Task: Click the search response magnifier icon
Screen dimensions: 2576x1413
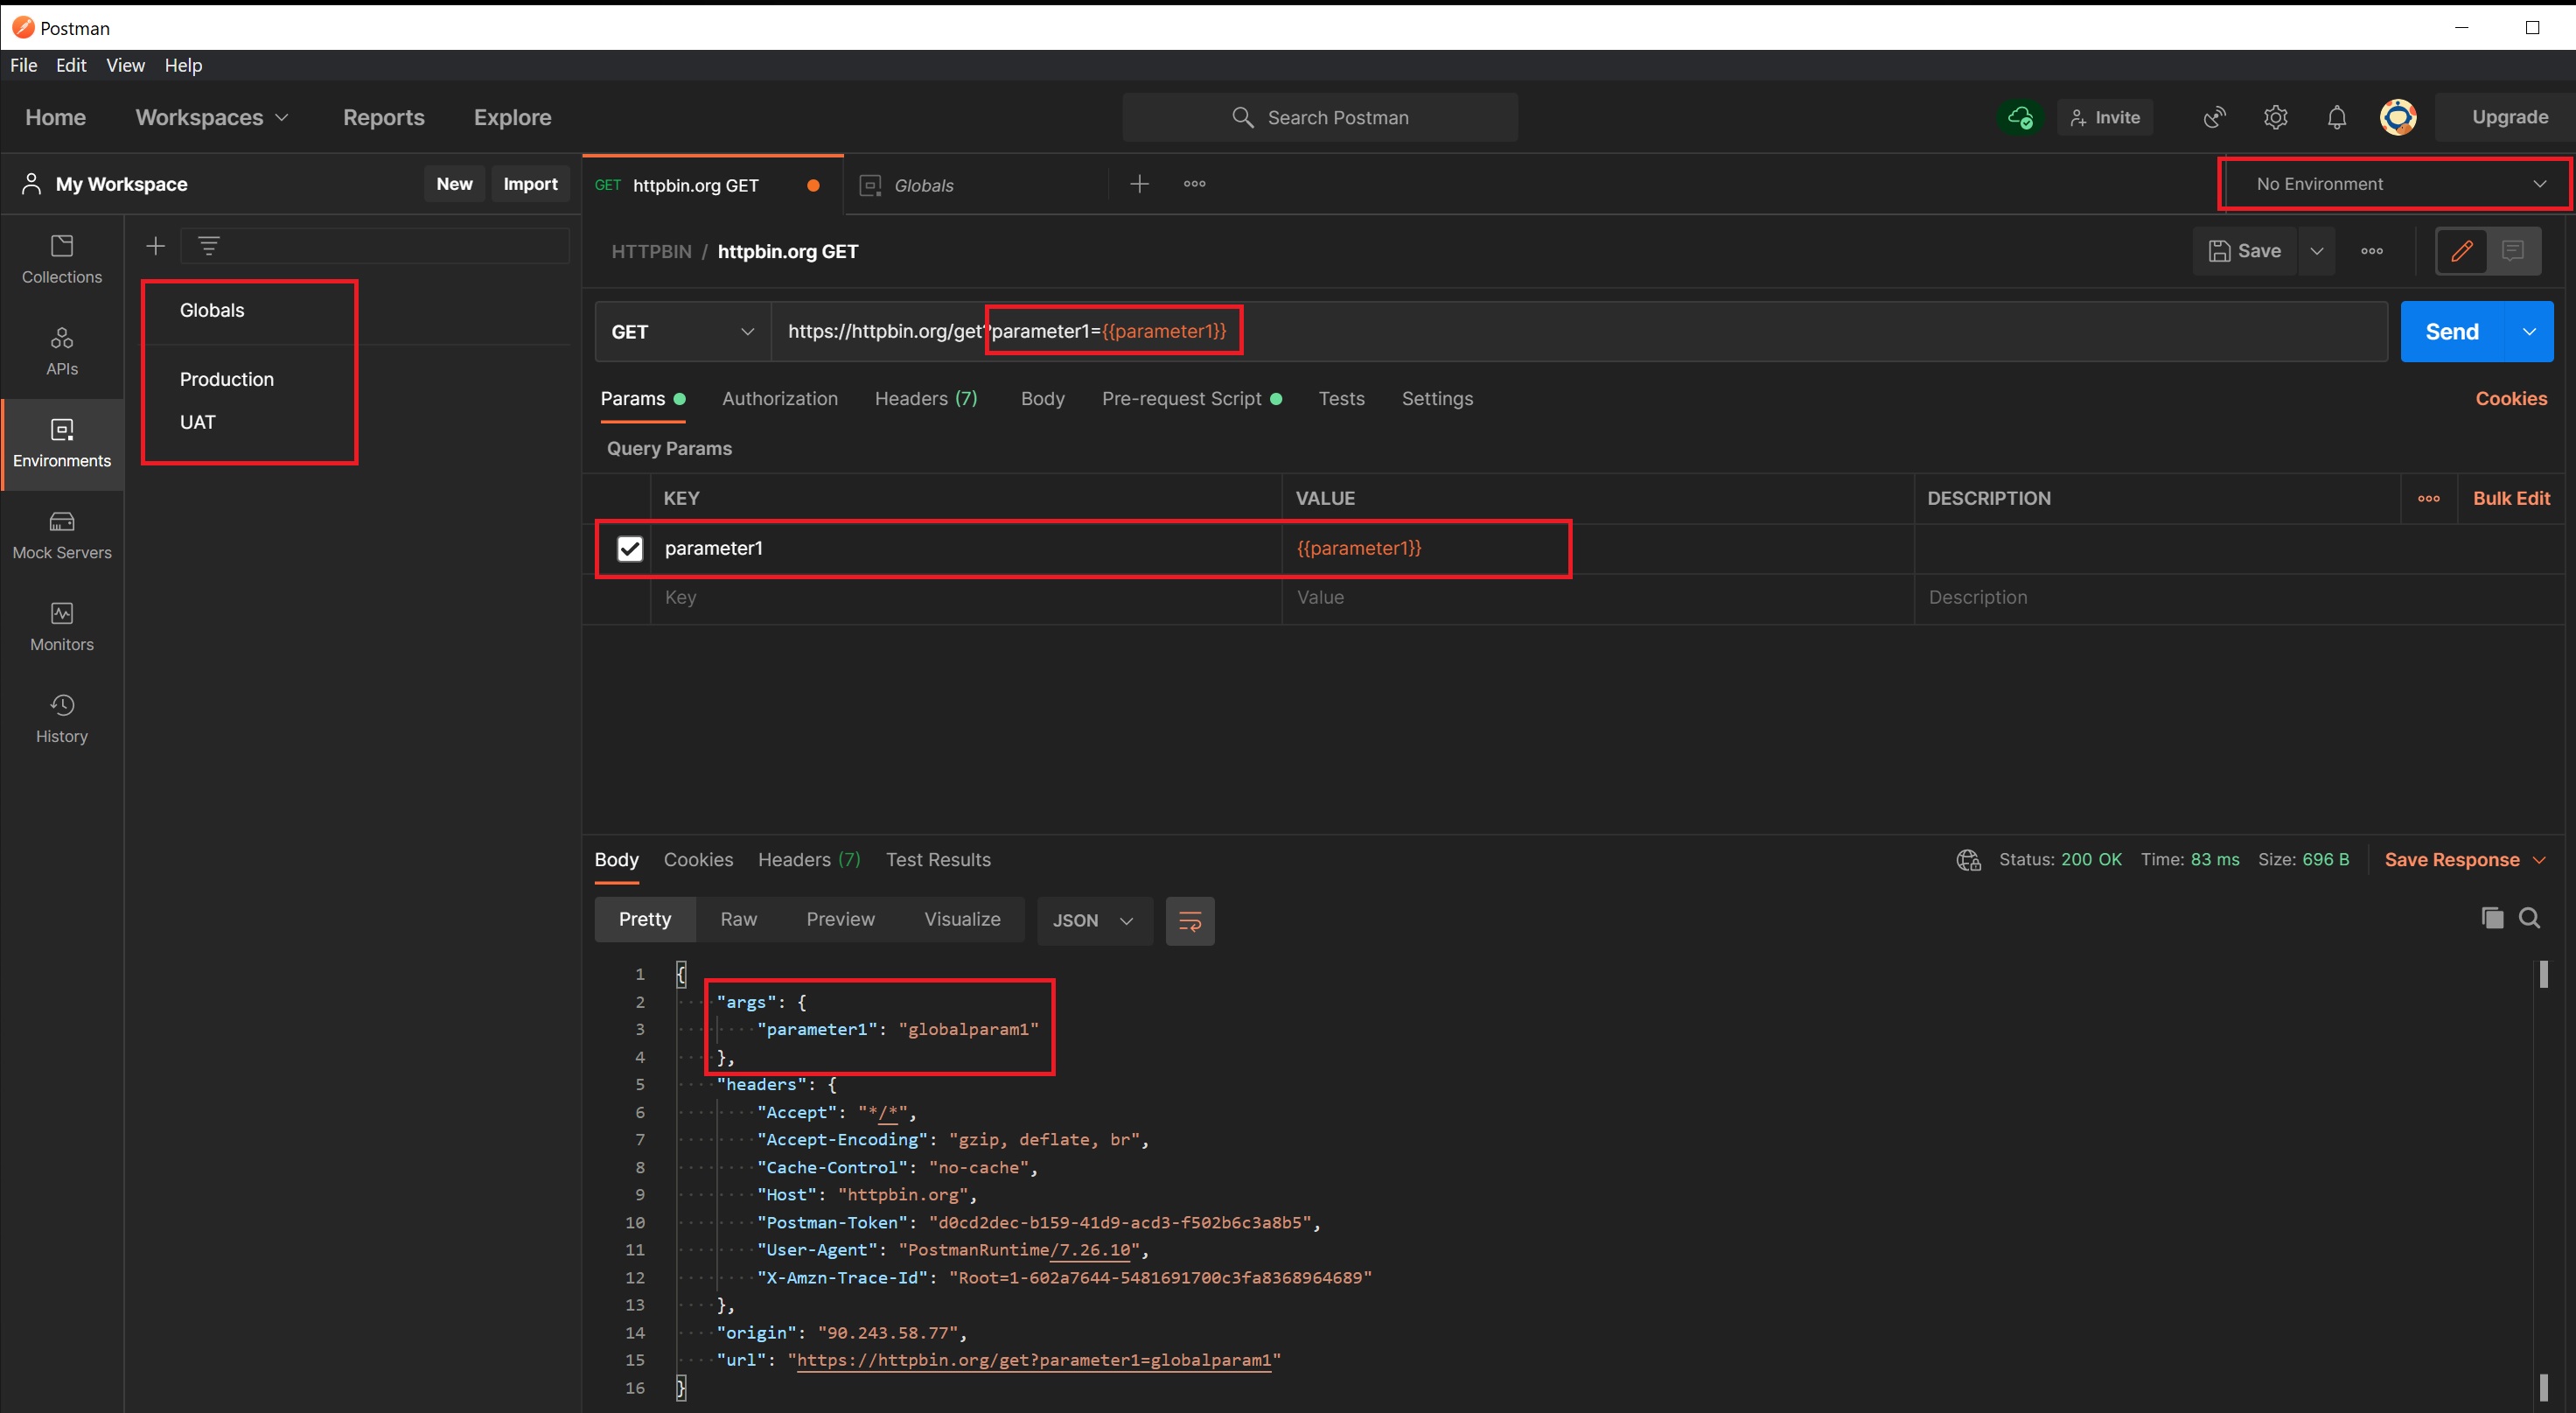Action: point(2529,918)
